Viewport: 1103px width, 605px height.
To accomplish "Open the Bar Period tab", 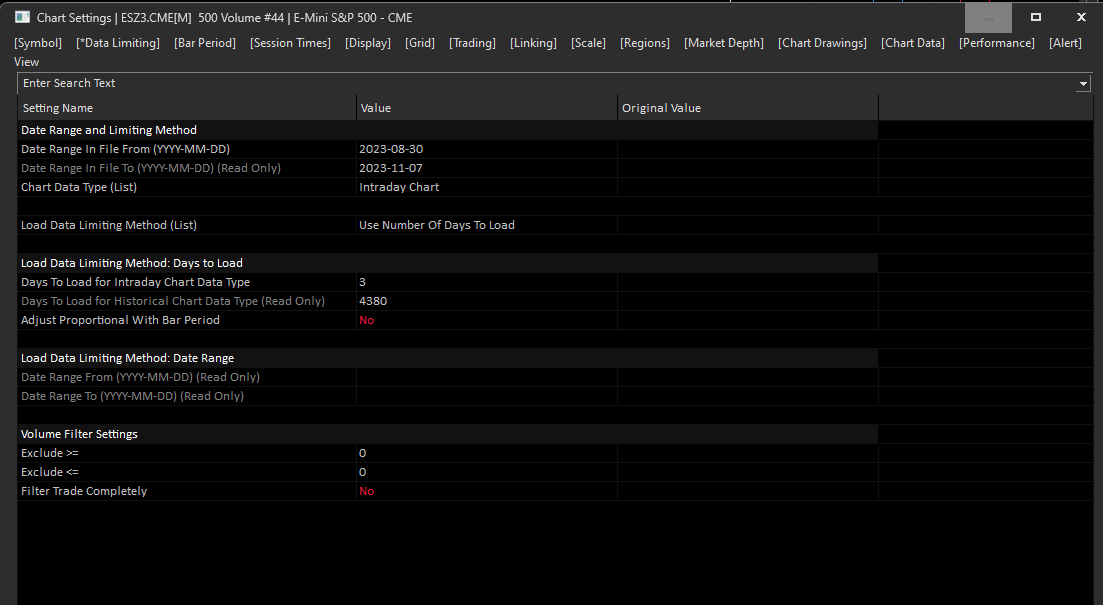I will [205, 43].
